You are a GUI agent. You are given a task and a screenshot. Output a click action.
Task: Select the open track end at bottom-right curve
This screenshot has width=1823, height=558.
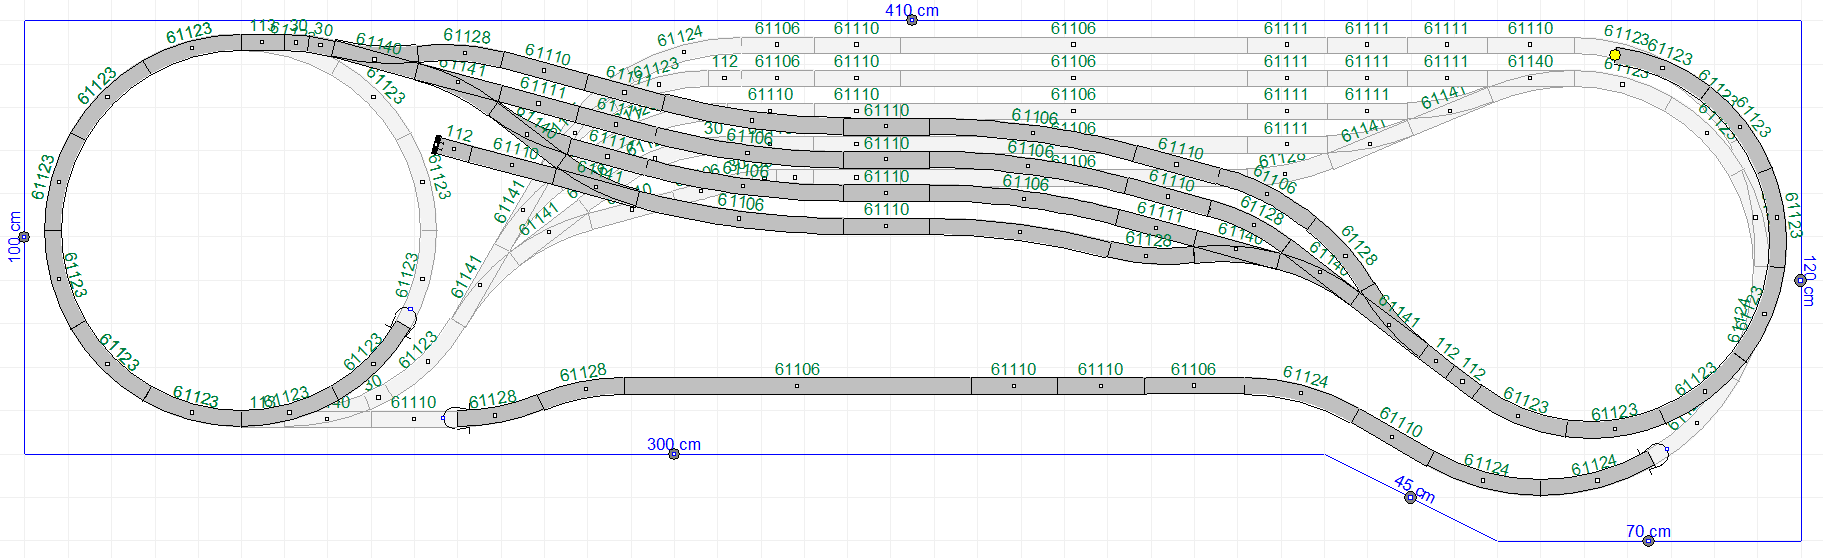click(x=1658, y=454)
